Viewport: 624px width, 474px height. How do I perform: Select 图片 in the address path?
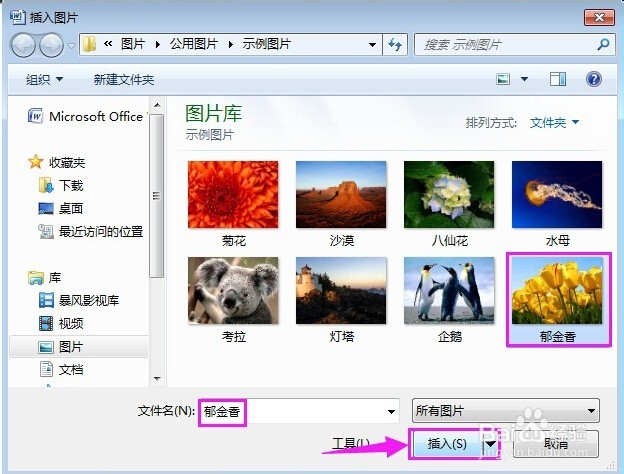(133, 44)
